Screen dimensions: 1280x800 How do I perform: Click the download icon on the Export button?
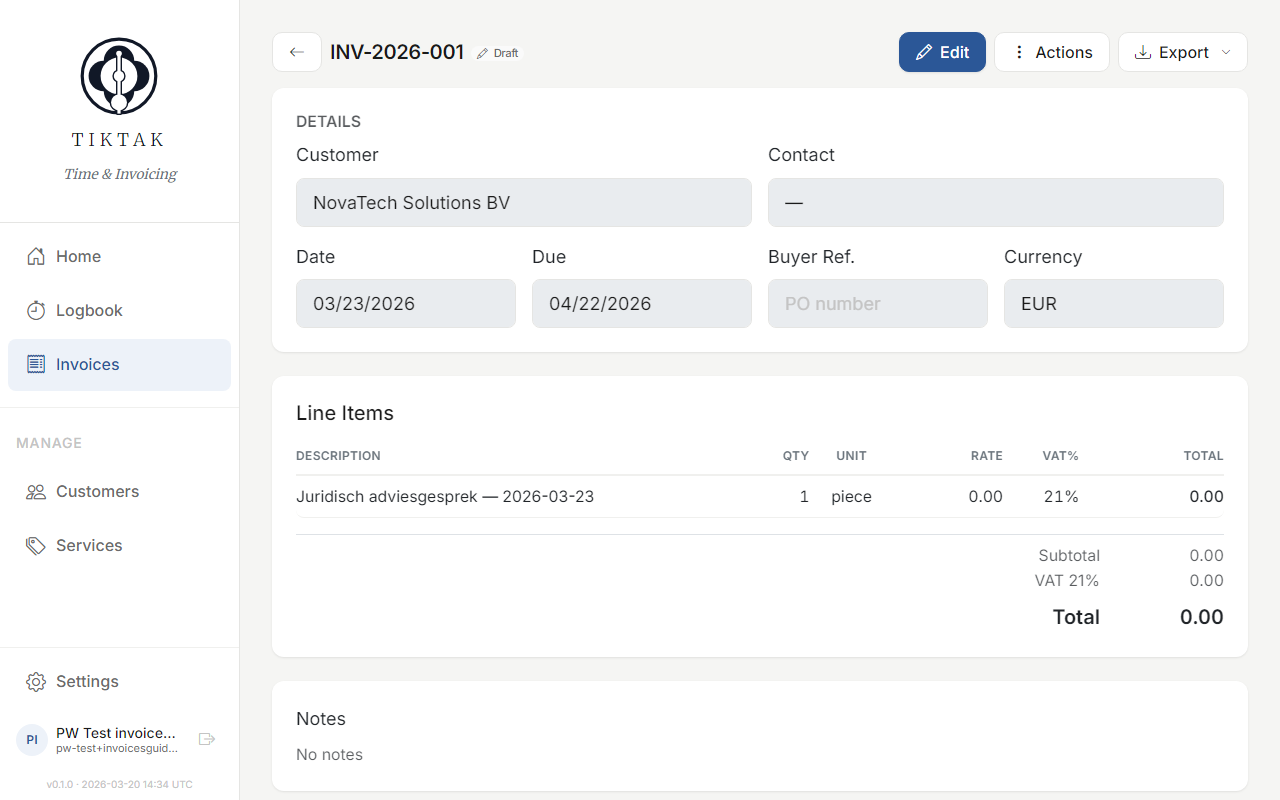(1143, 52)
